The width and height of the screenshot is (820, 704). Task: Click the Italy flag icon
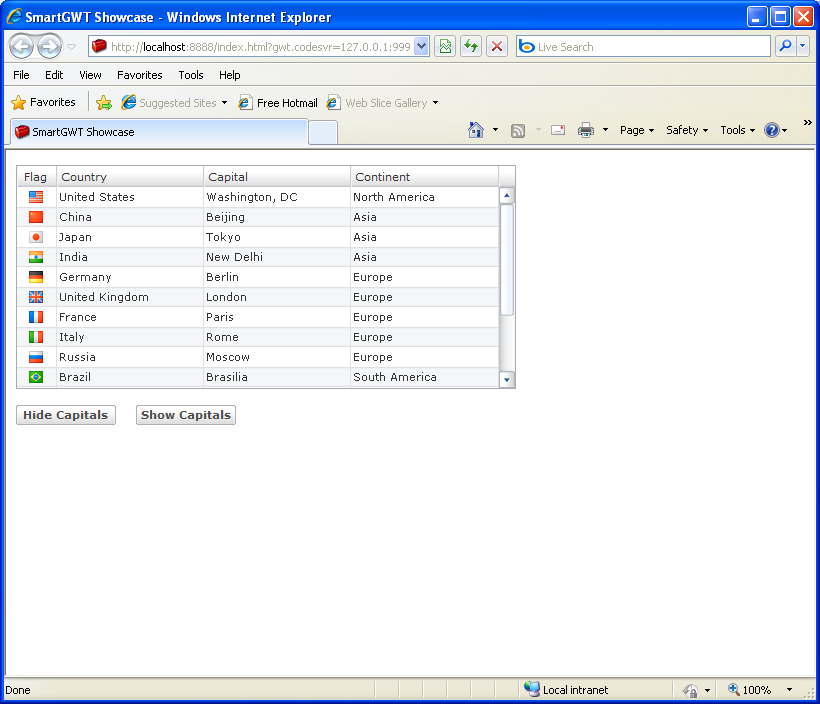coord(36,337)
